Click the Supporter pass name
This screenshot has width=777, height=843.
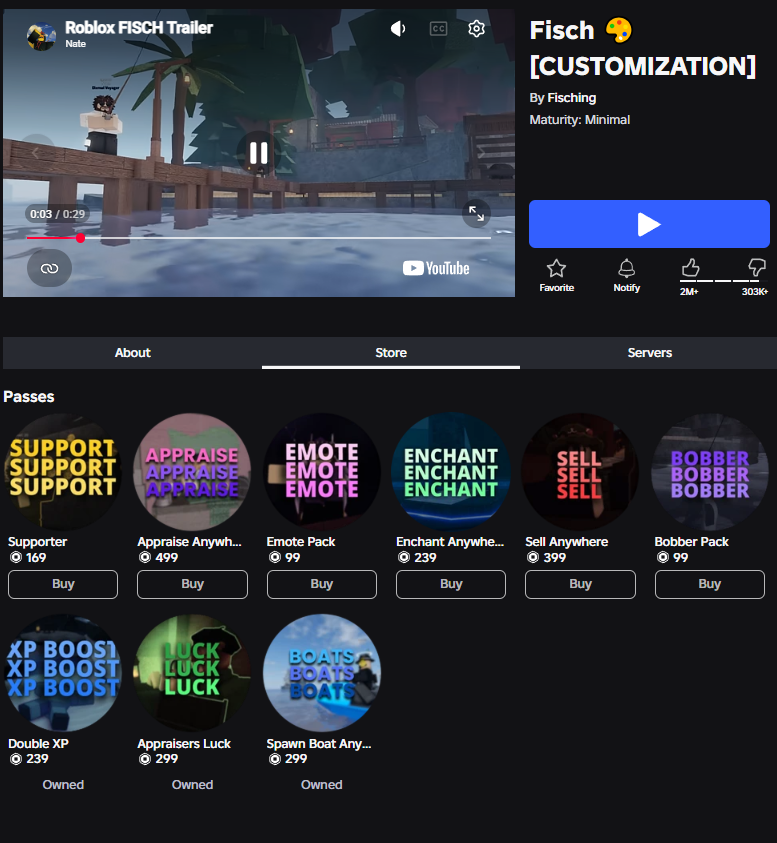pos(38,541)
